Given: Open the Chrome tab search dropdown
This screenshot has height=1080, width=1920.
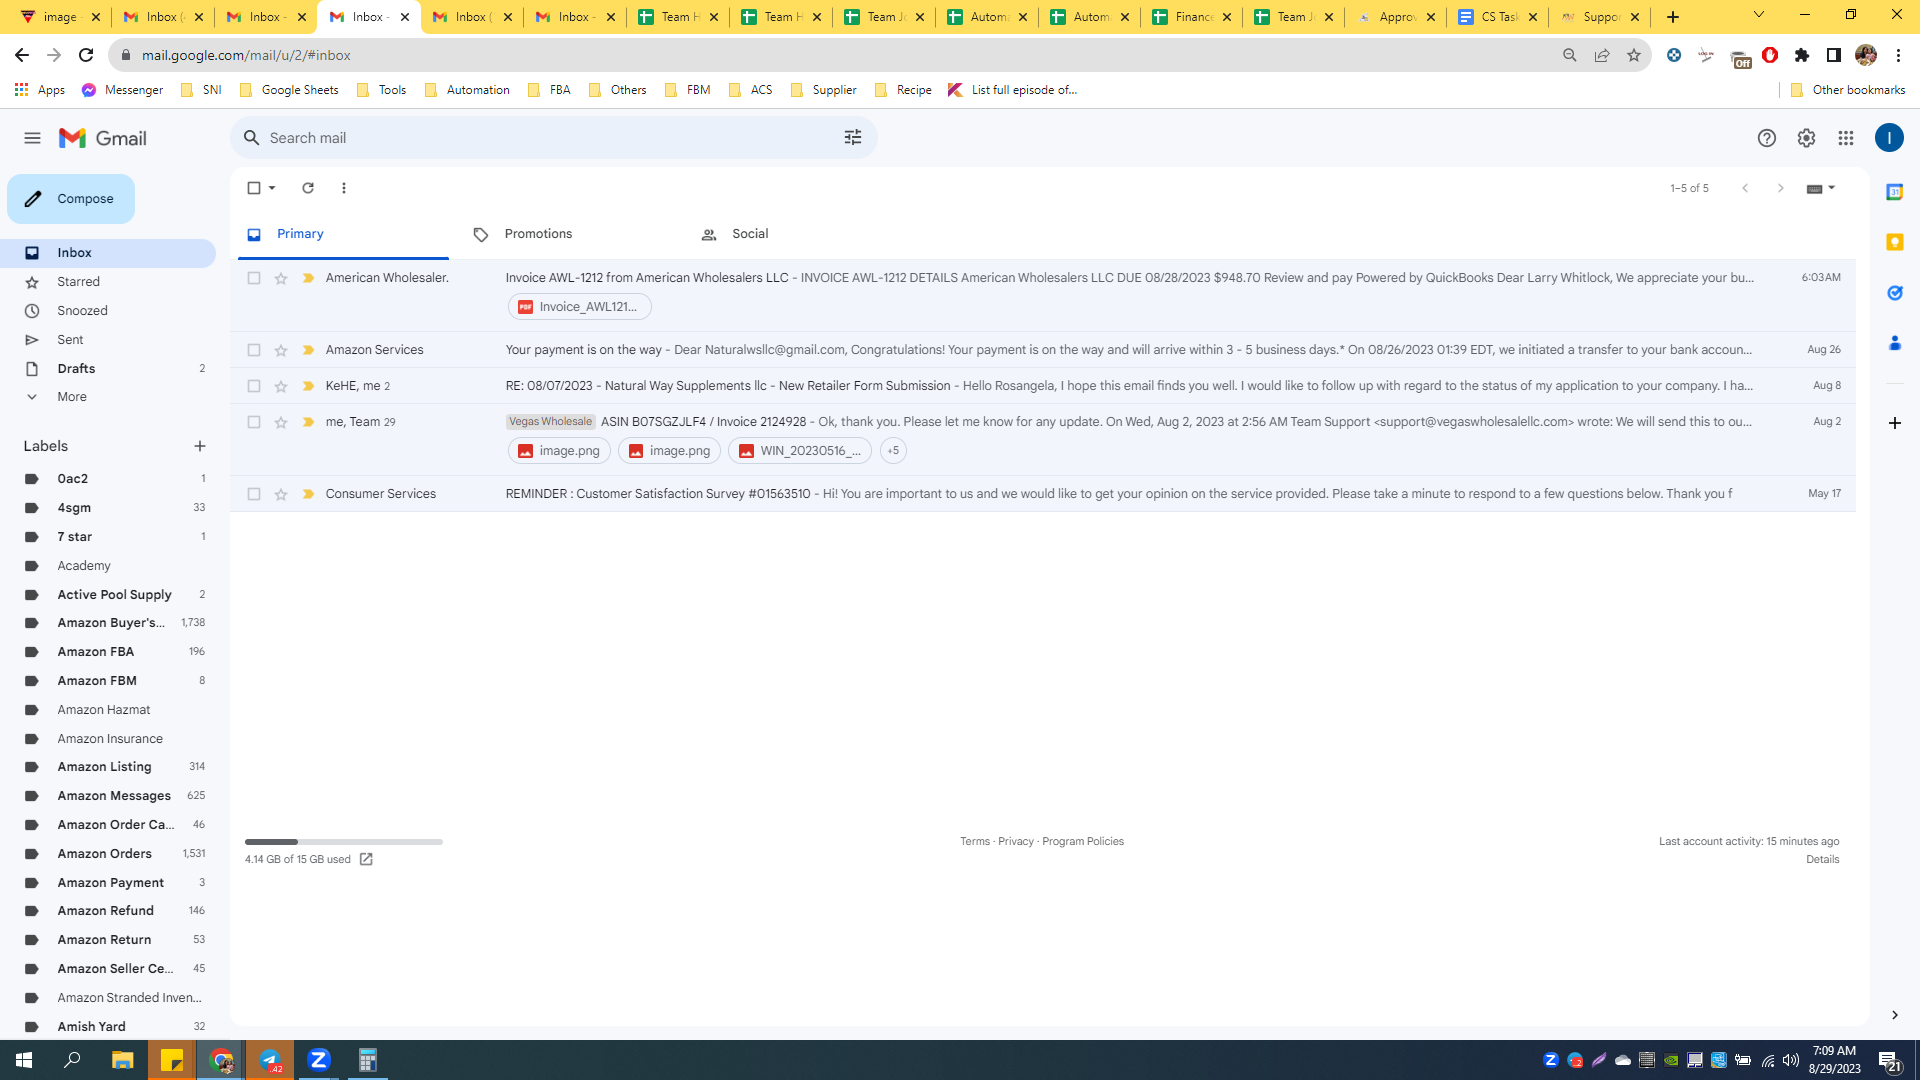Looking at the screenshot, I should click(x=1759, y=15).
